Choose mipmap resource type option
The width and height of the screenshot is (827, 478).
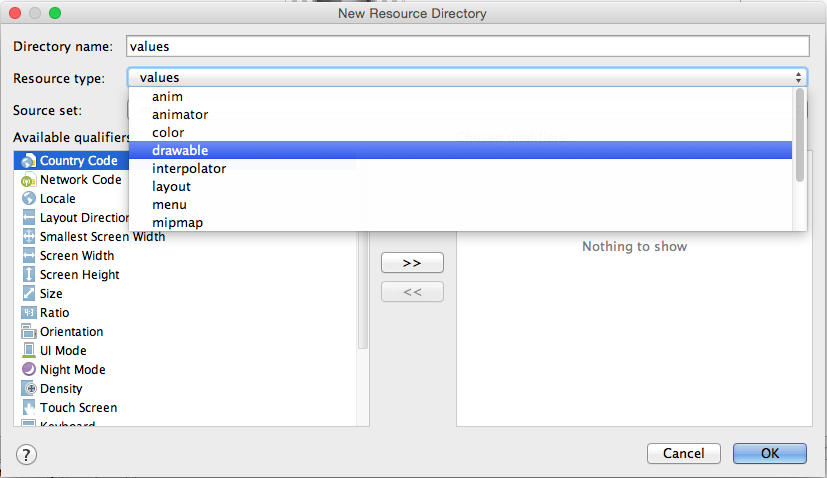(460, 223)
